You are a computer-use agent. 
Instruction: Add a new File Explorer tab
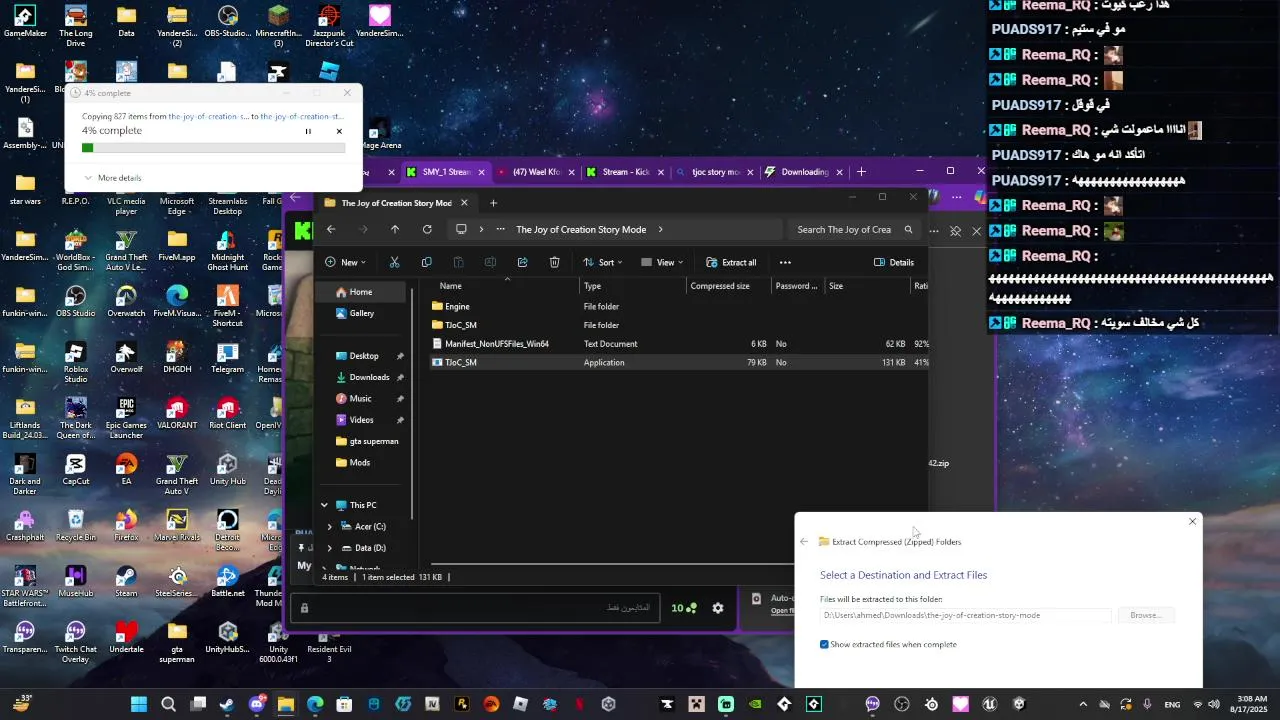[x=493, y=203]
